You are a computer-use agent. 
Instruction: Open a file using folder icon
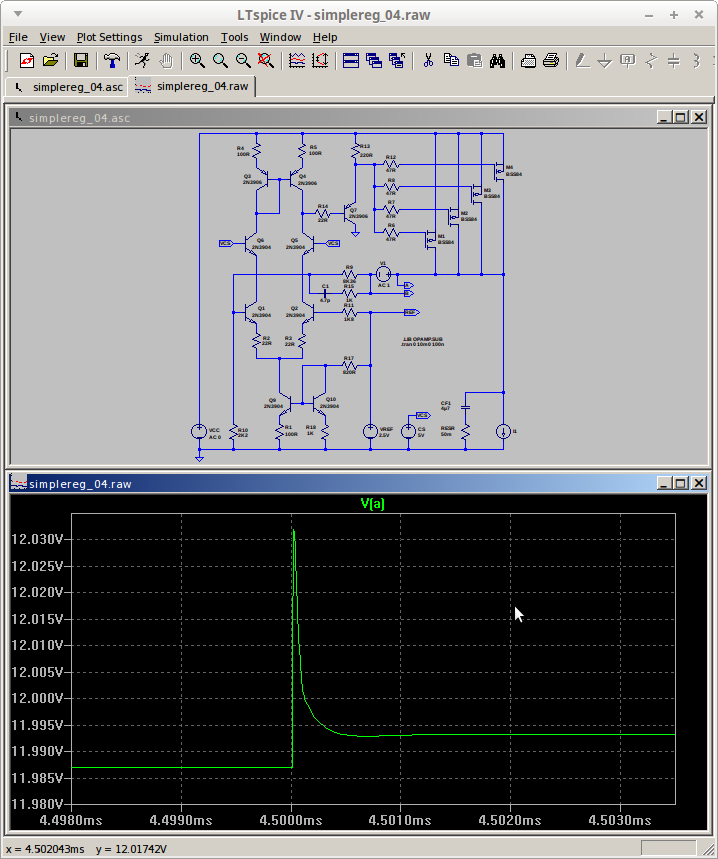[50, 61]
